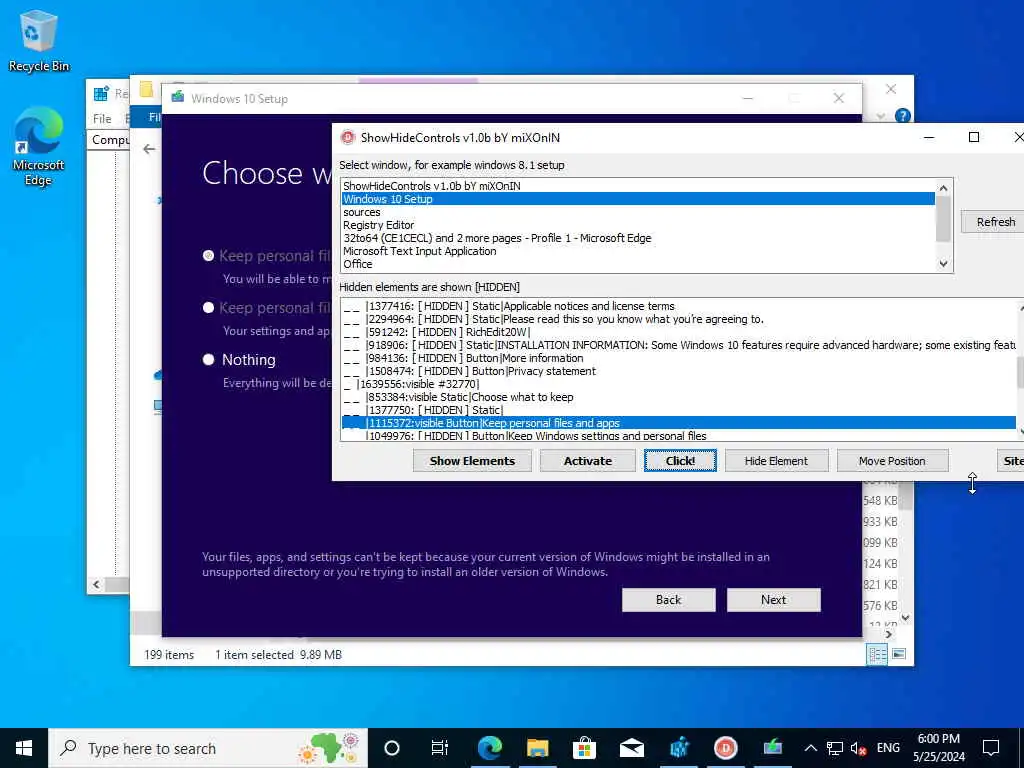This screenshot has width=1024, height=768.
Task: Click the Show Elements button
Action: coord(472,460)
